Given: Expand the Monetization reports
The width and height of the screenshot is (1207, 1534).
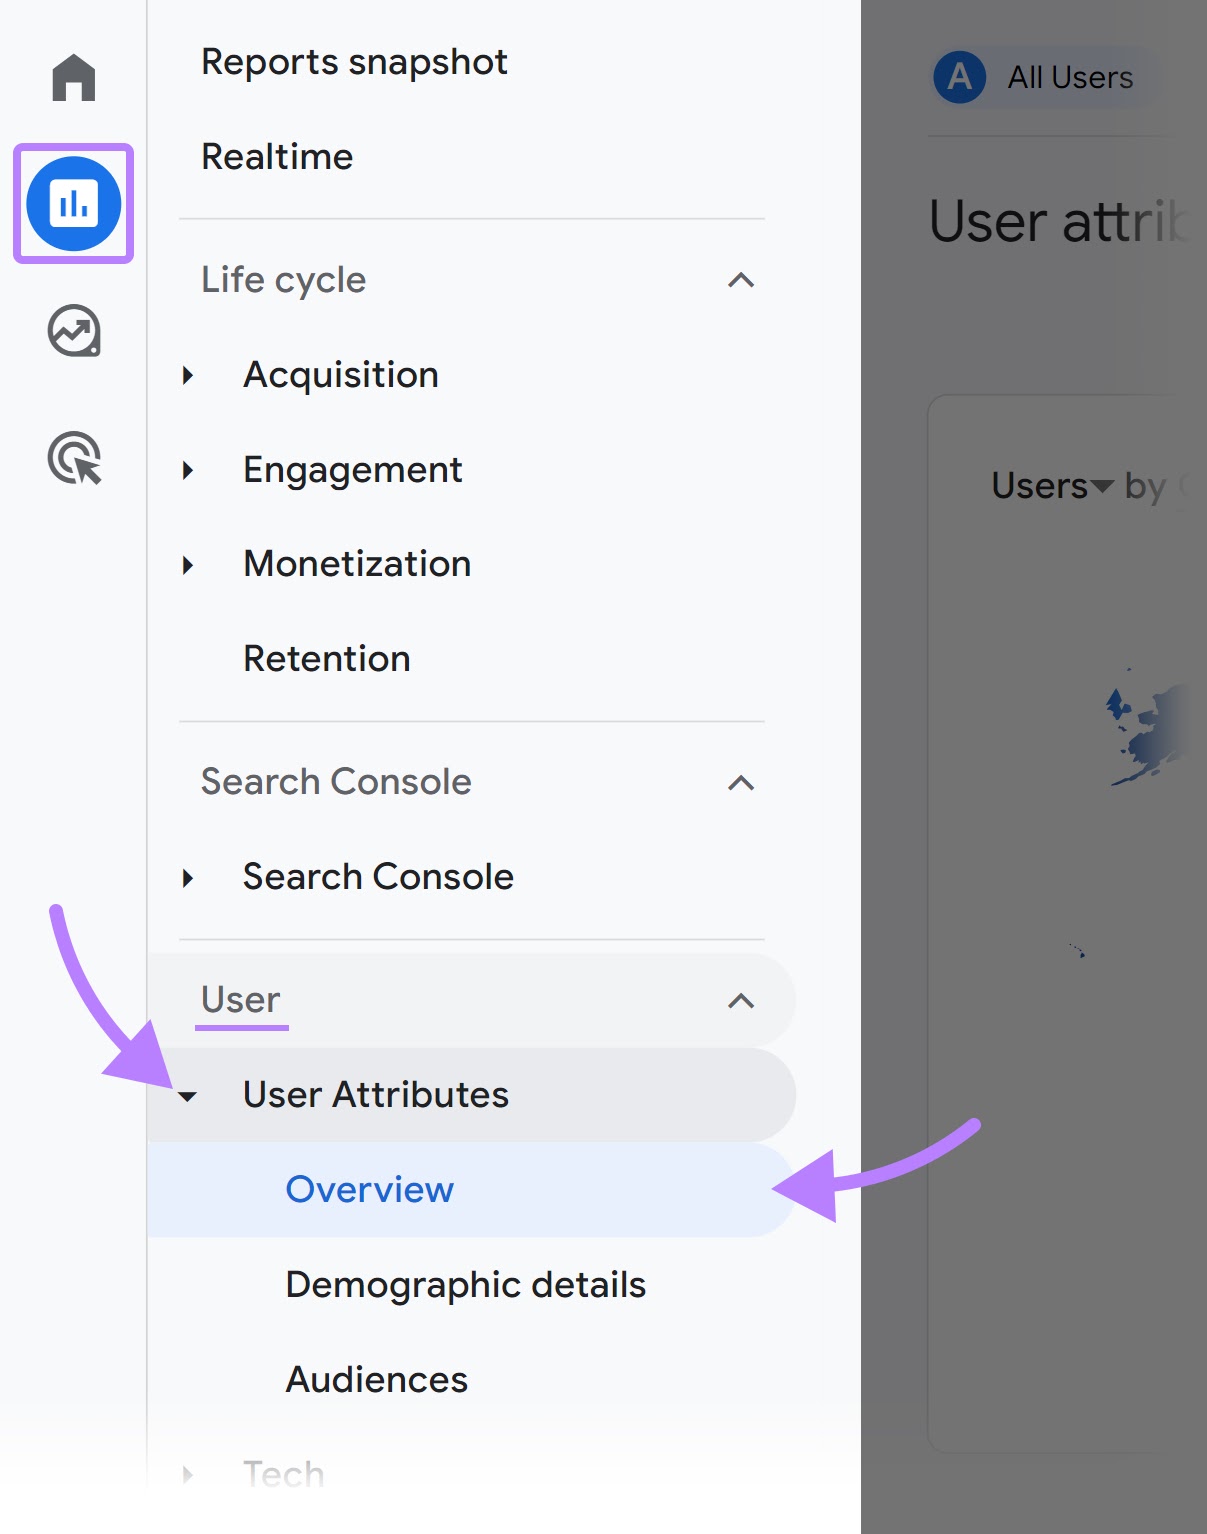Looking at the screenshot, I should pyautogui.click(x=188, y=564).
